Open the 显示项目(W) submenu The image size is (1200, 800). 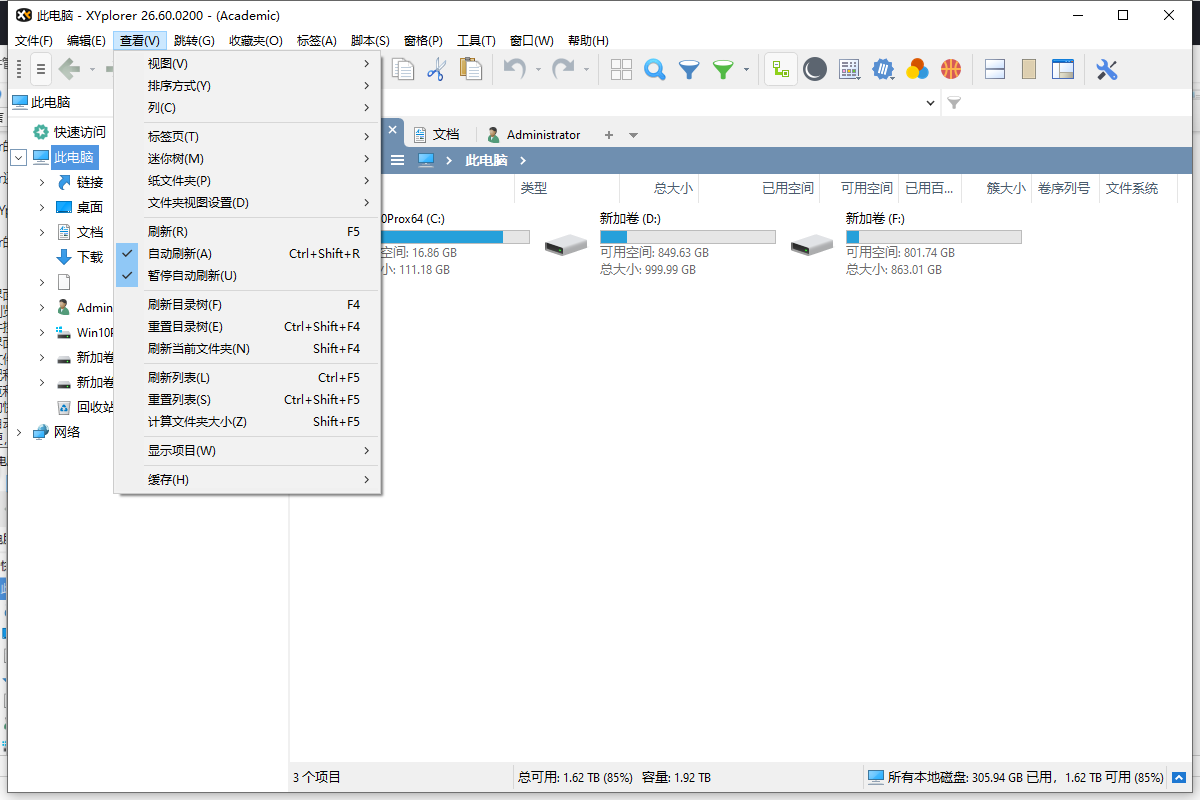[248, 451]
